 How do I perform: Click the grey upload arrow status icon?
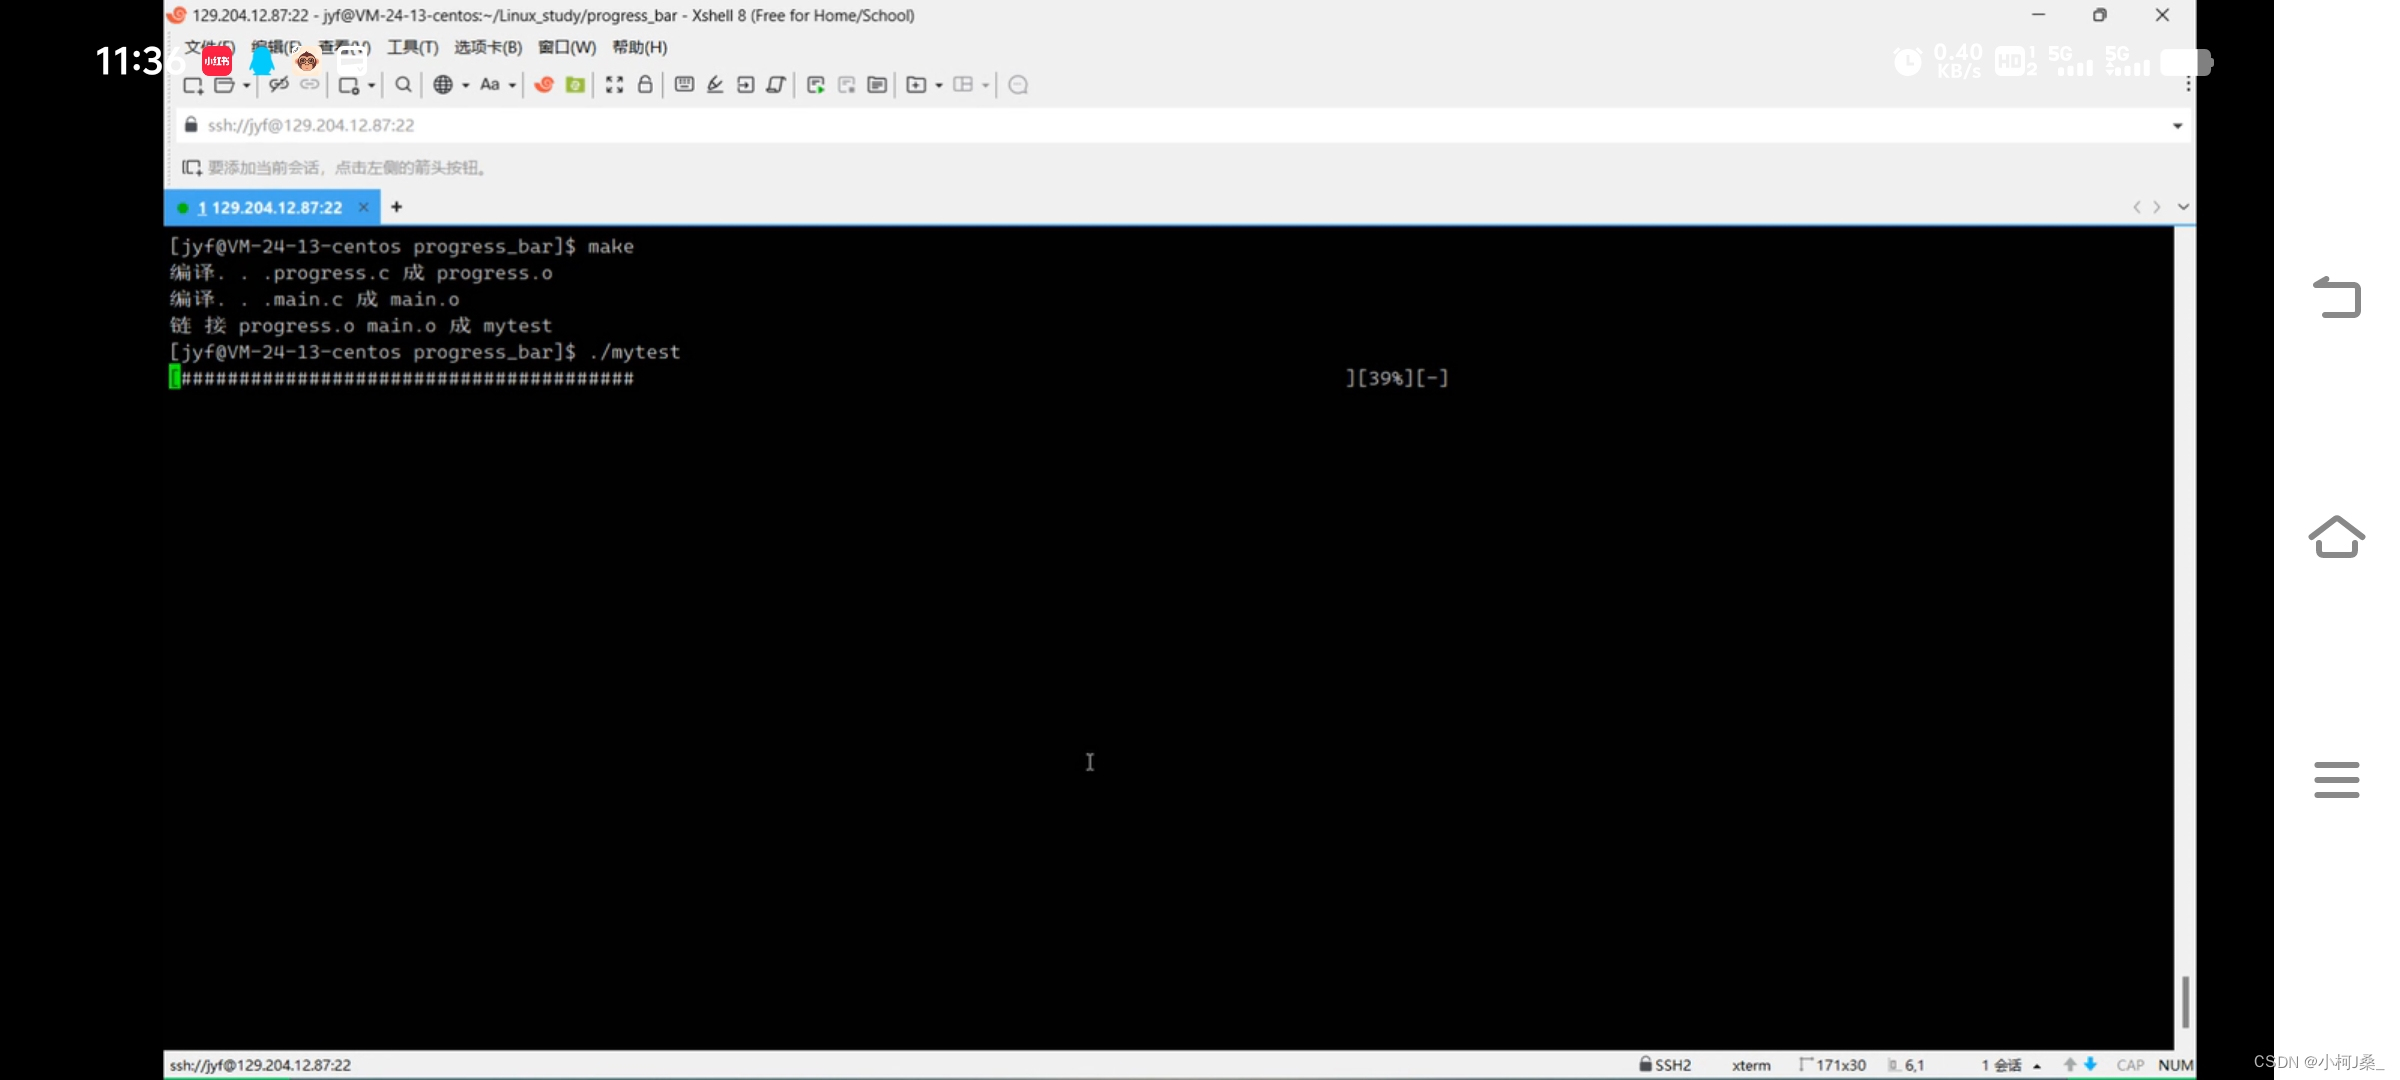(x=2070, y=1065)
